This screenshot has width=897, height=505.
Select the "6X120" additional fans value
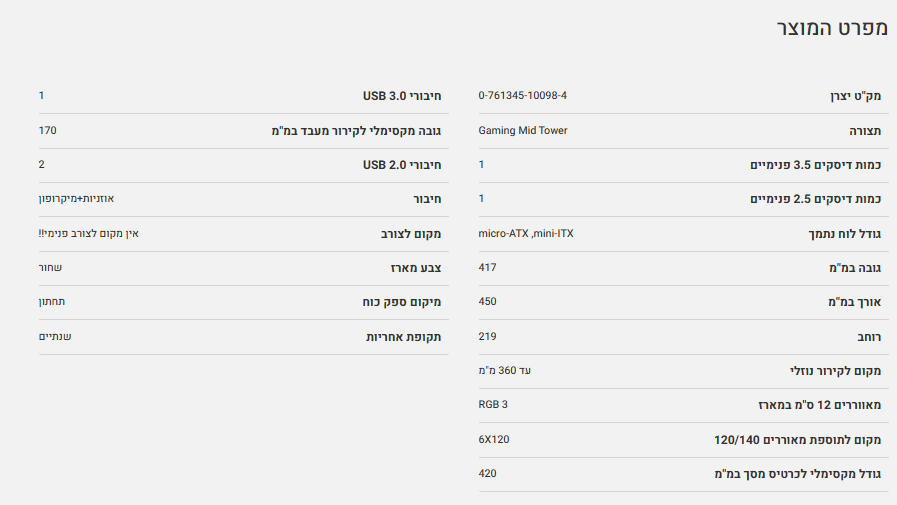pyautogui.click(x=494, y=439)
